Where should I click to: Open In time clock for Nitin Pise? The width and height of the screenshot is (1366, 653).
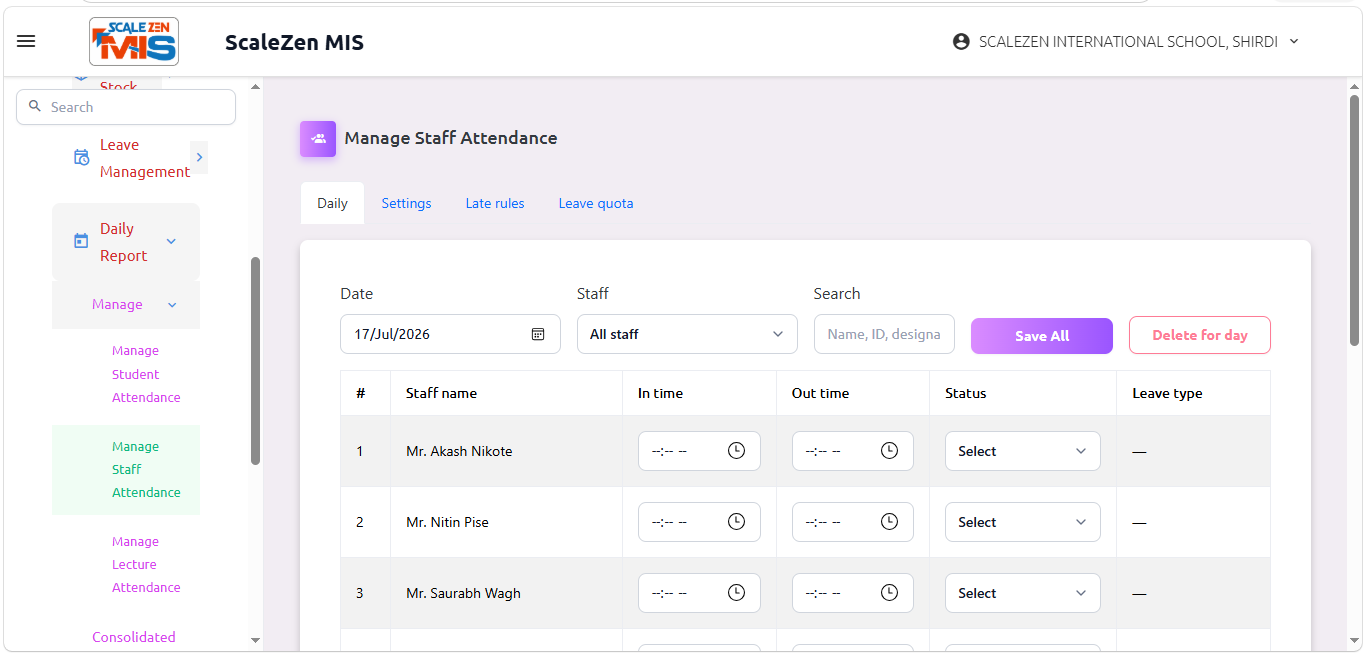tap(736, 522)
